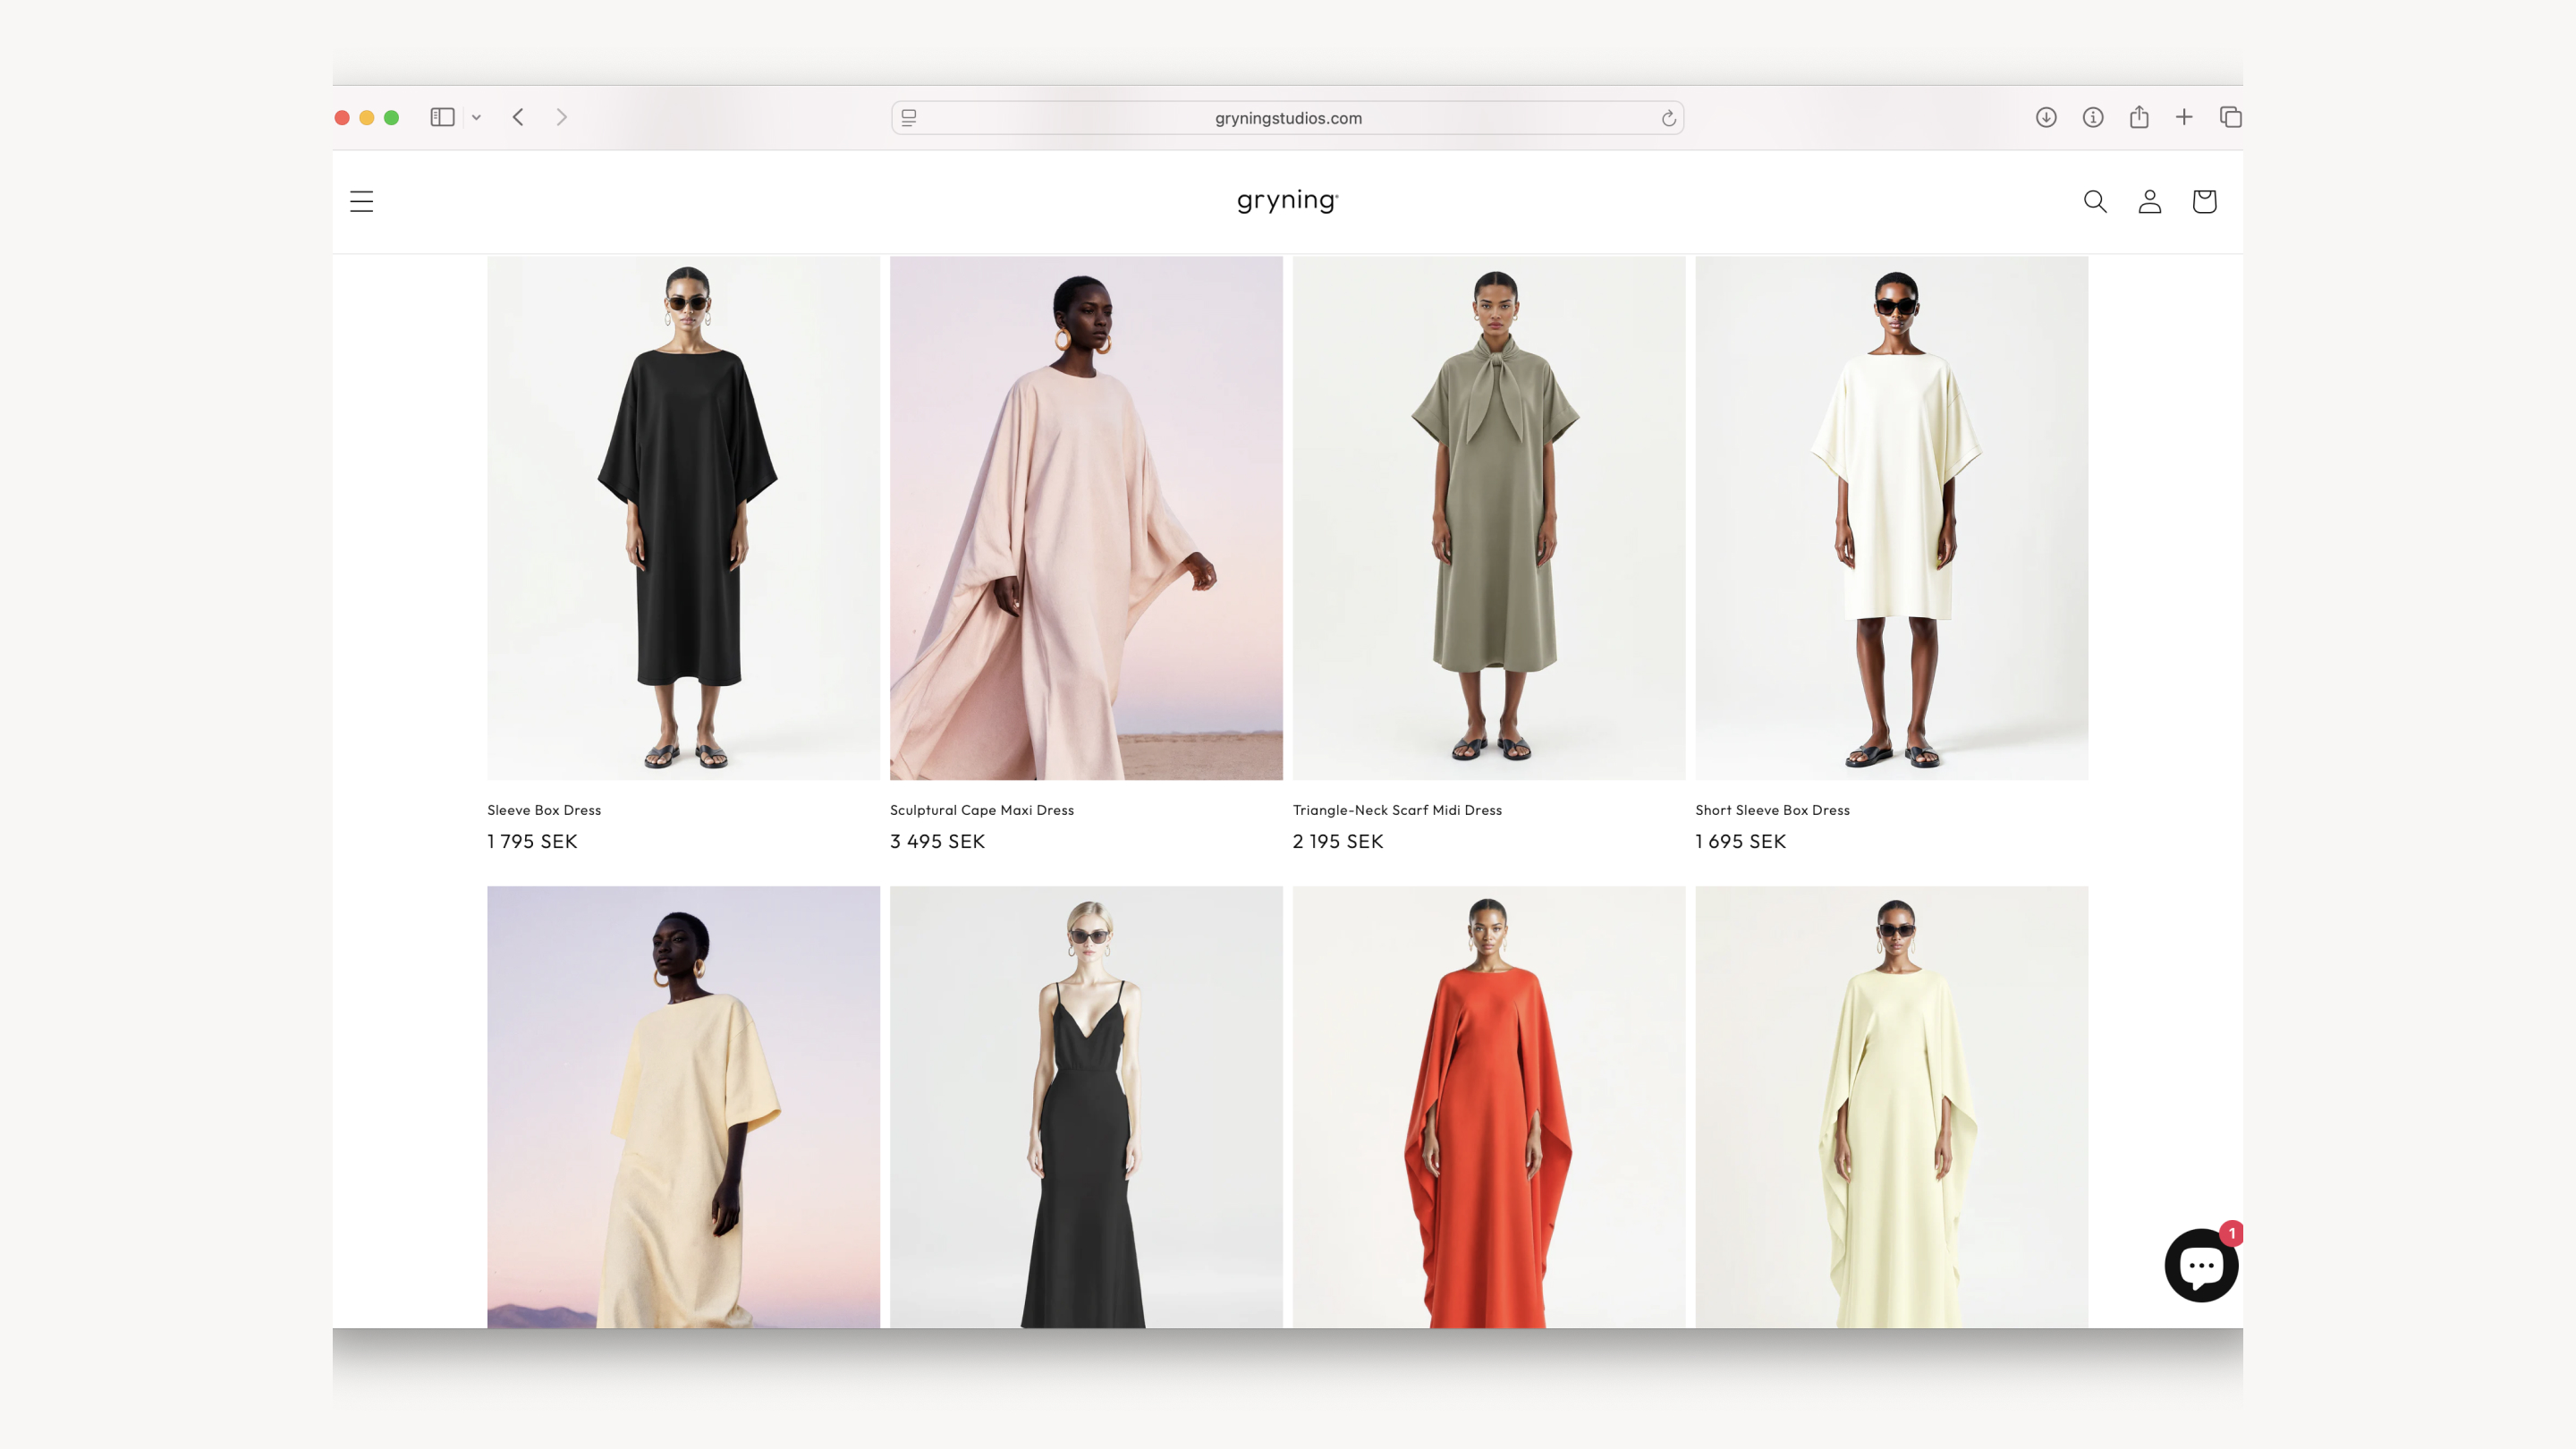
Task: Open the shopping cart icon
Action: pyautogui.click(x=2204, y=201)
